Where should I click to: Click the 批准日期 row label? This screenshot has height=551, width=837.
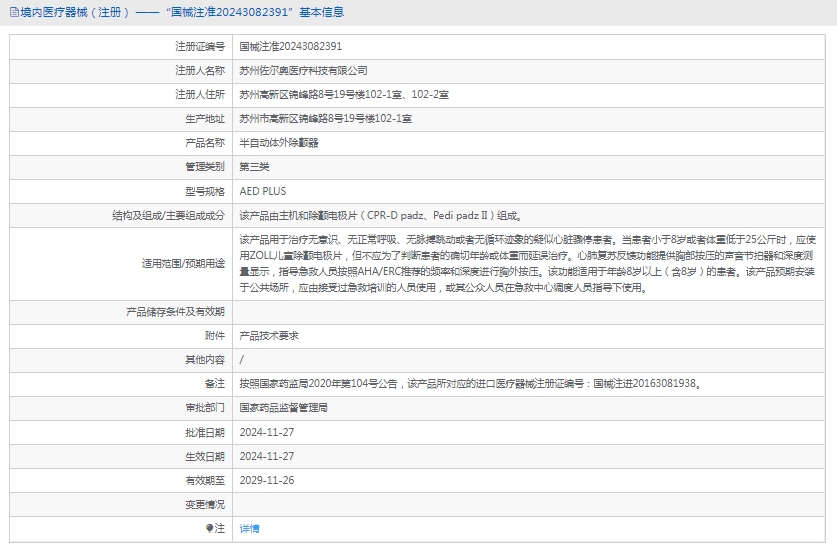point(205,432)
